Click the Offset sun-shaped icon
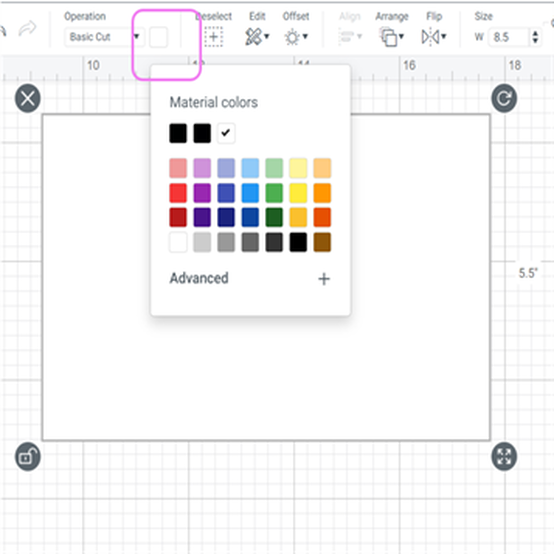Viewport: 554px width, 554px height. coord(292,37)
